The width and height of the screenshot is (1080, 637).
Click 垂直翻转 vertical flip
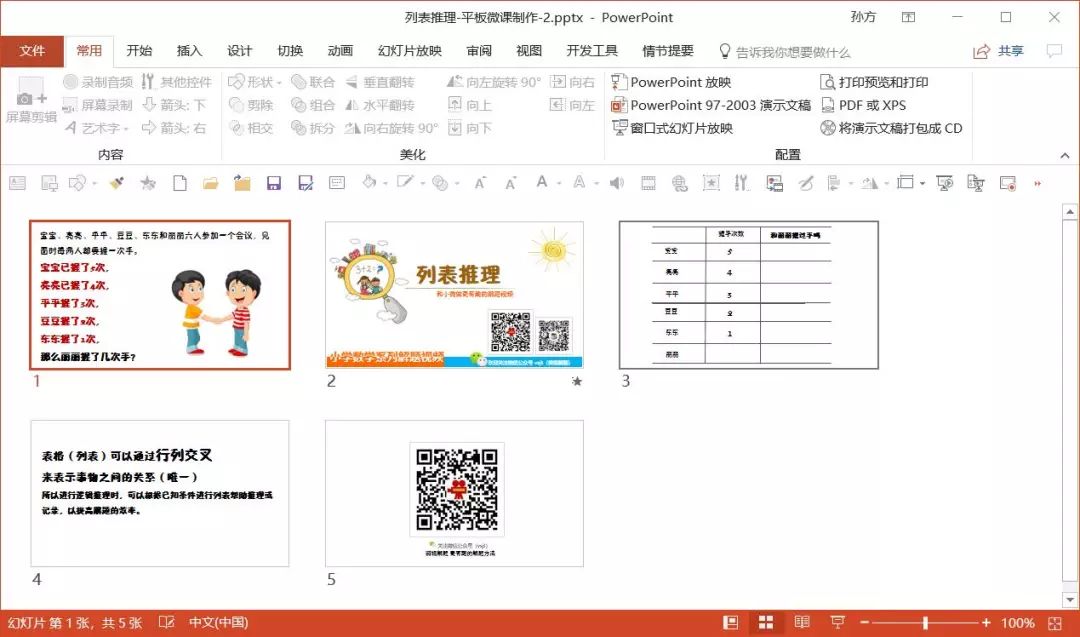[380, 82]
